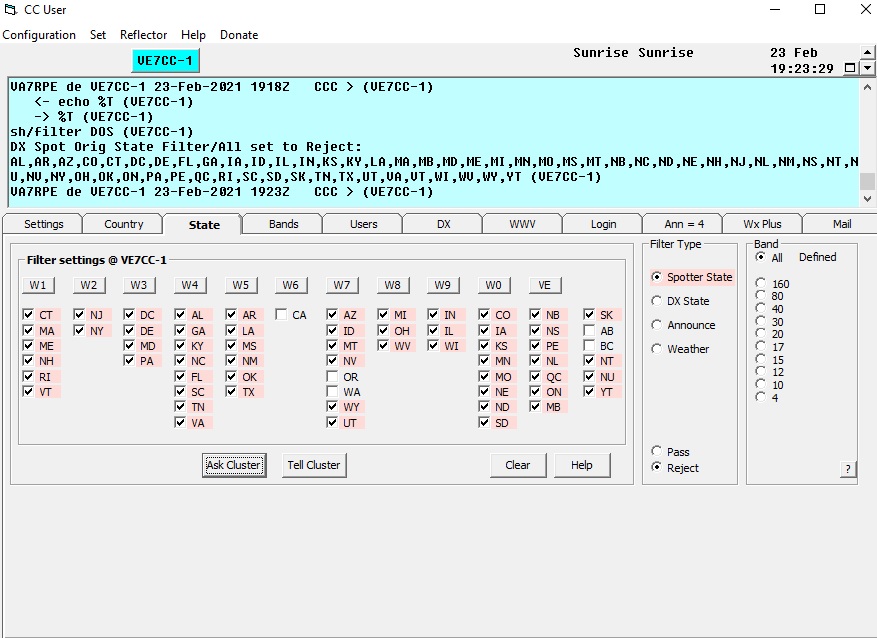Uncheck the CT state checkbox
The height and width of the screenshot is (638, 877).
tap(29, 315)
